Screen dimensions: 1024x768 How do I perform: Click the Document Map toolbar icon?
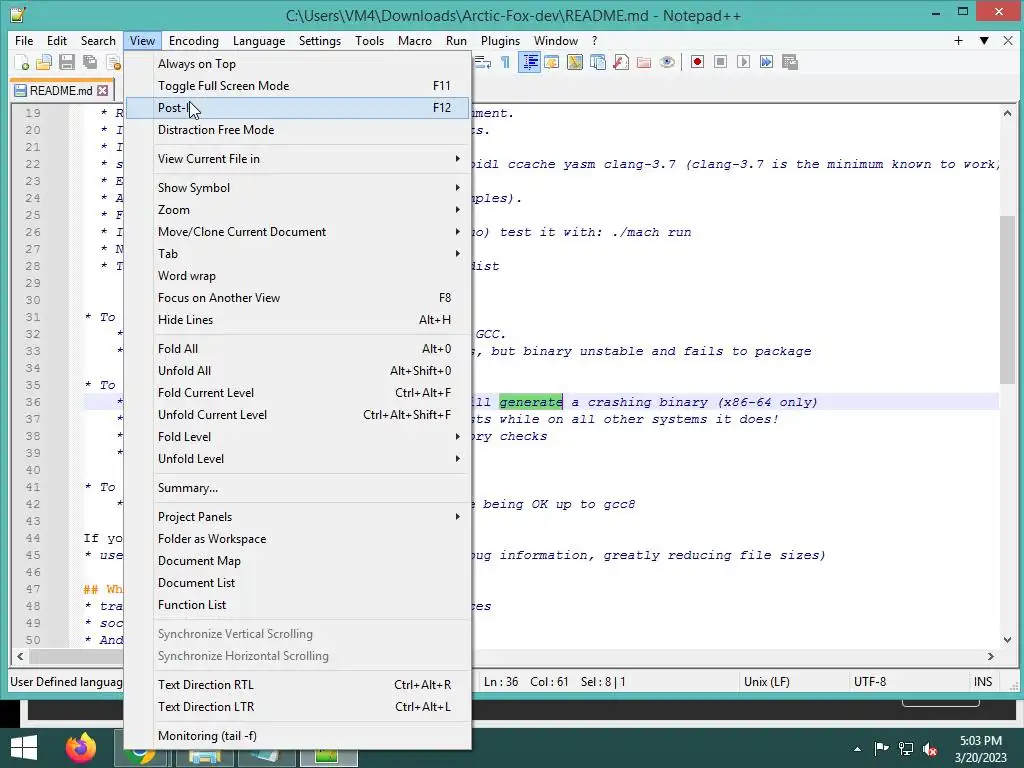click(575, 62)
